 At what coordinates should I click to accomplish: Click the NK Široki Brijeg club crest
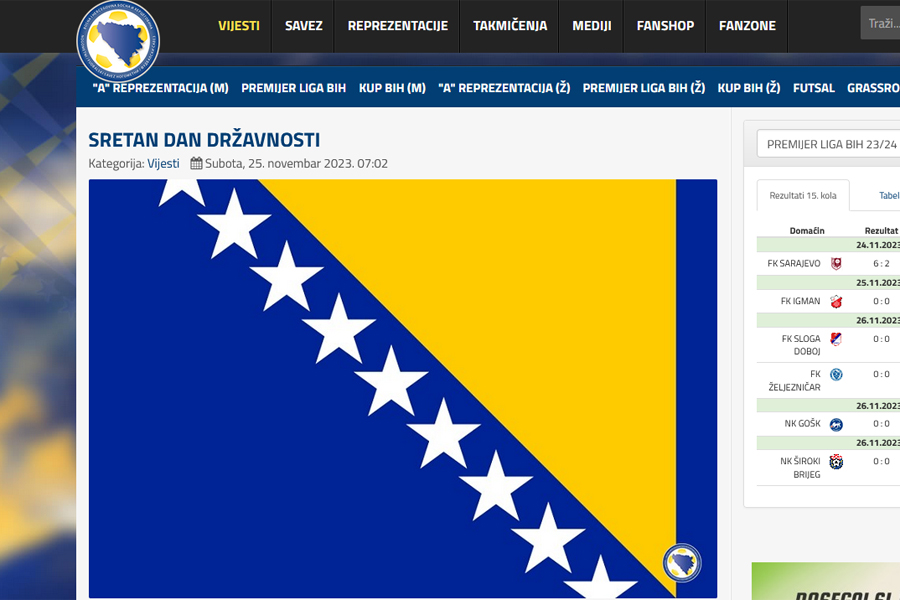click(836, 461)
